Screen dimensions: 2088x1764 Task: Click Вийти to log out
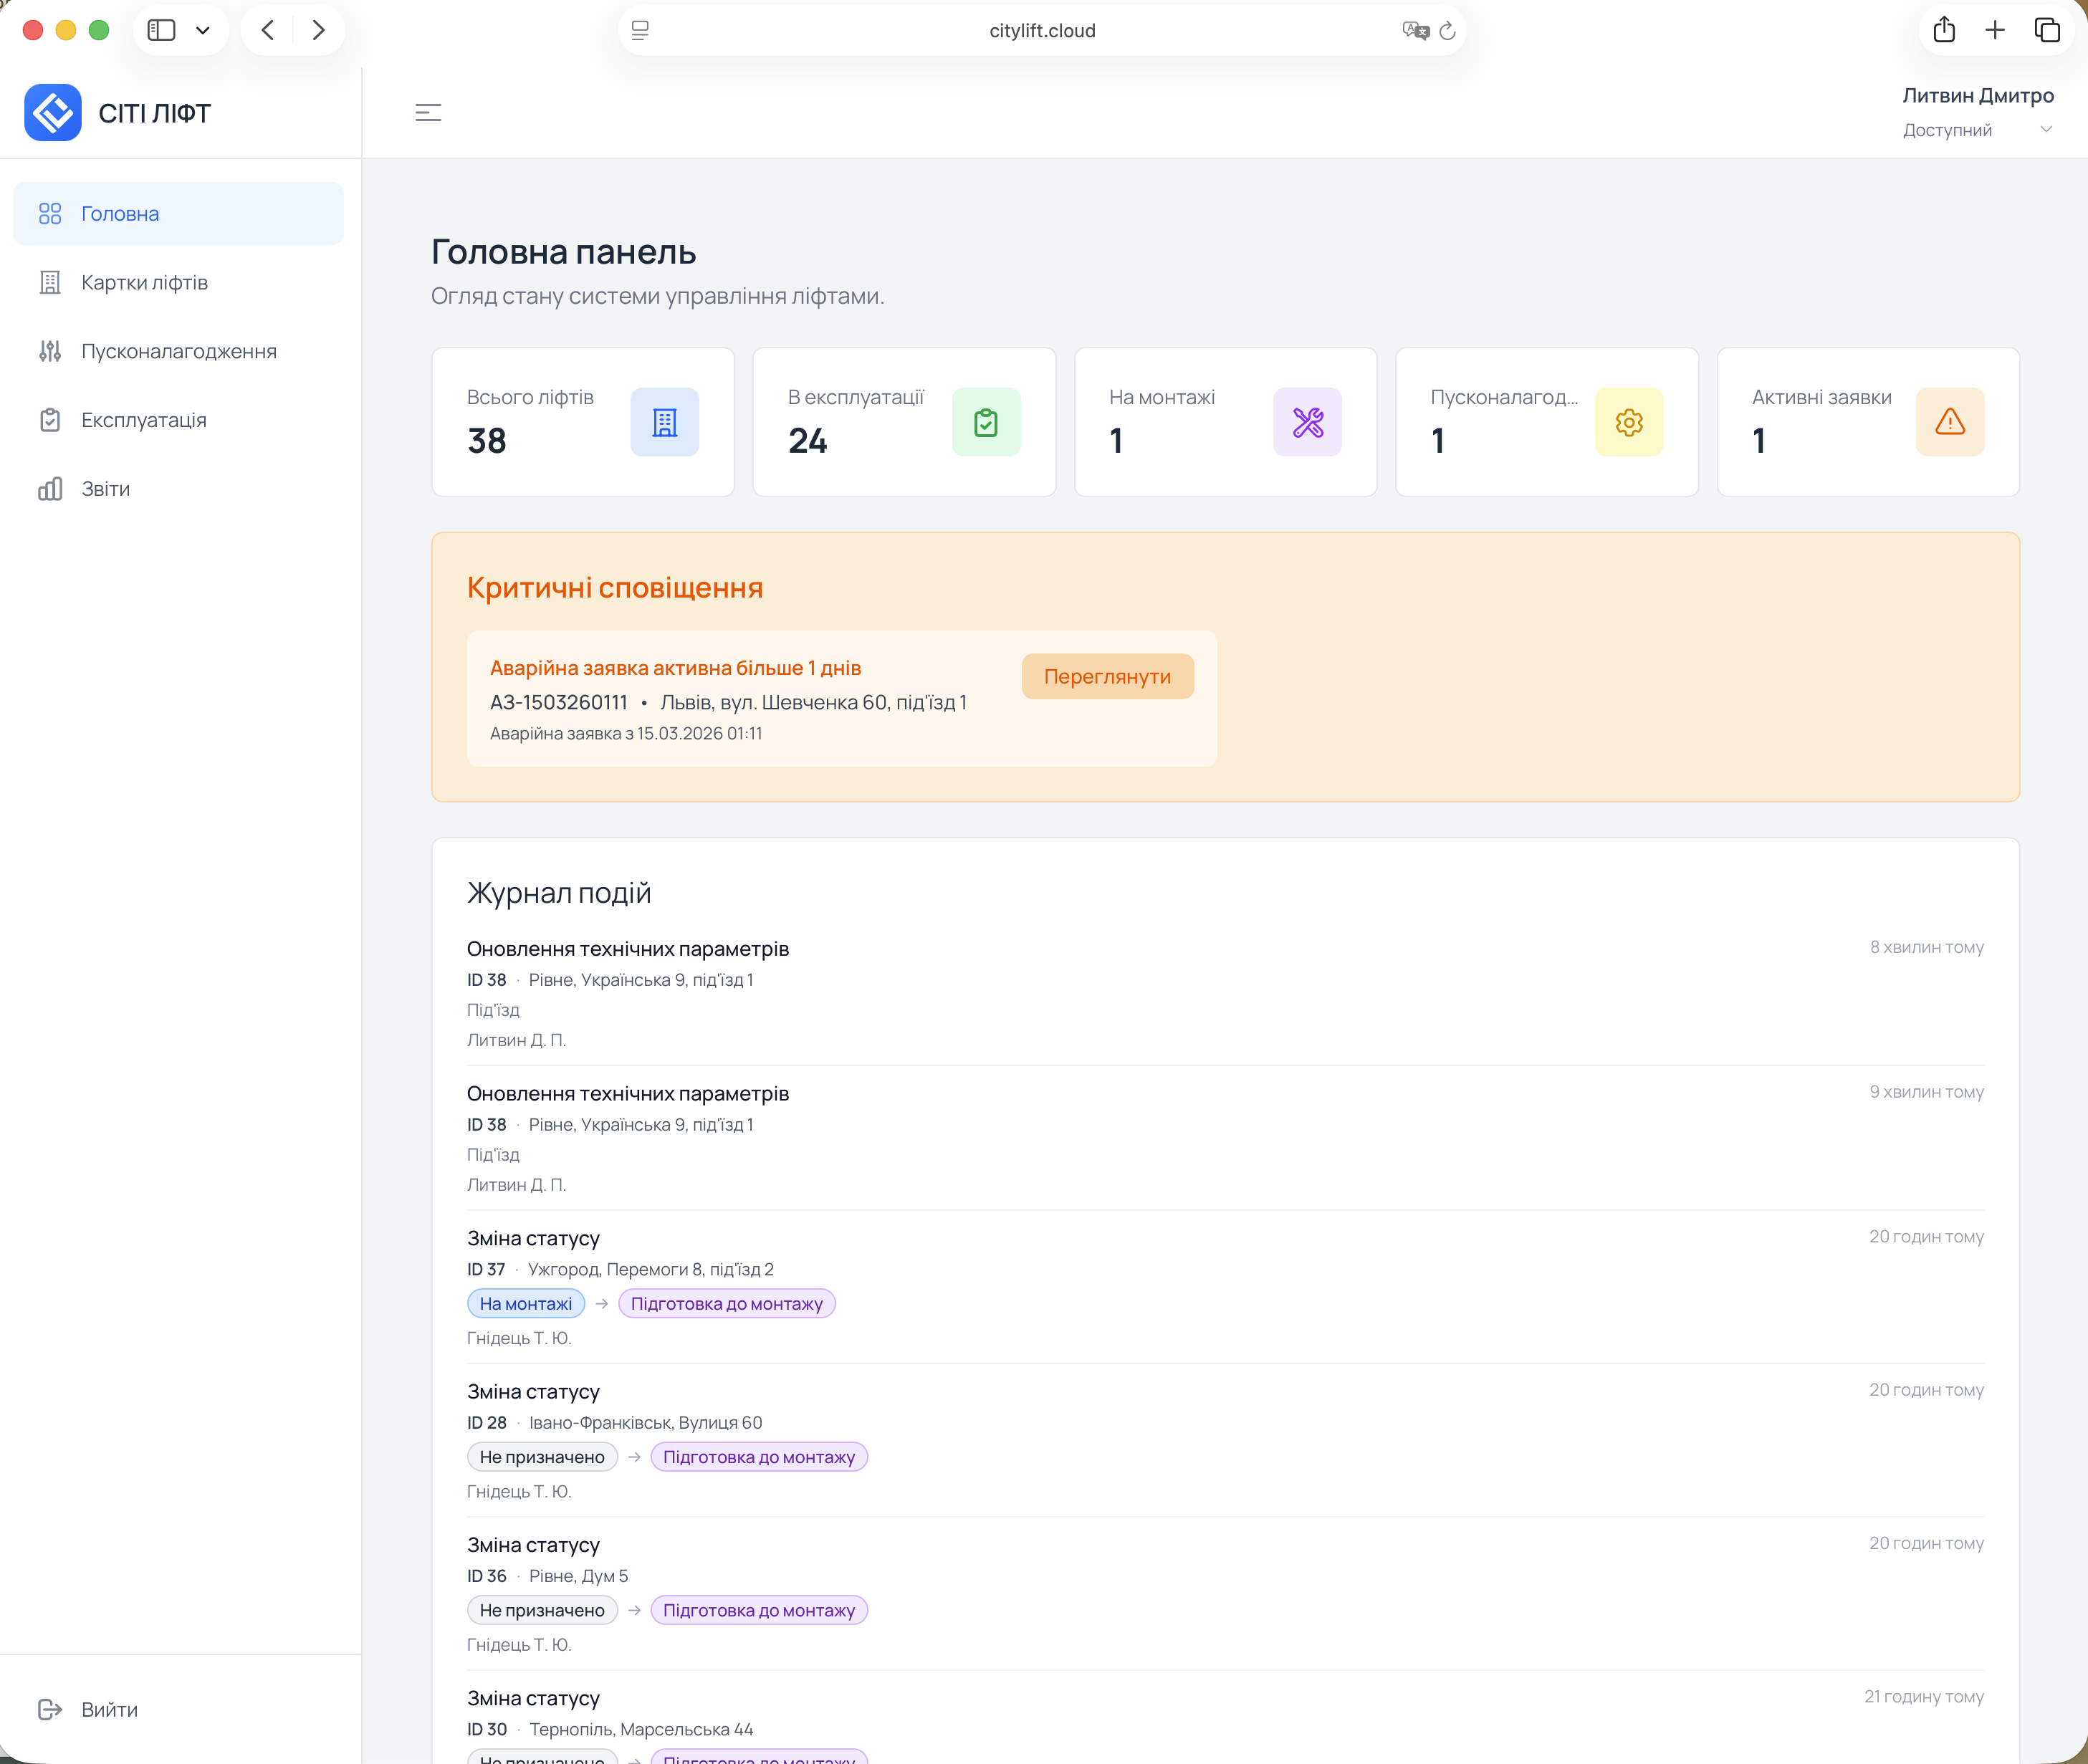(x=109, y=1709)
